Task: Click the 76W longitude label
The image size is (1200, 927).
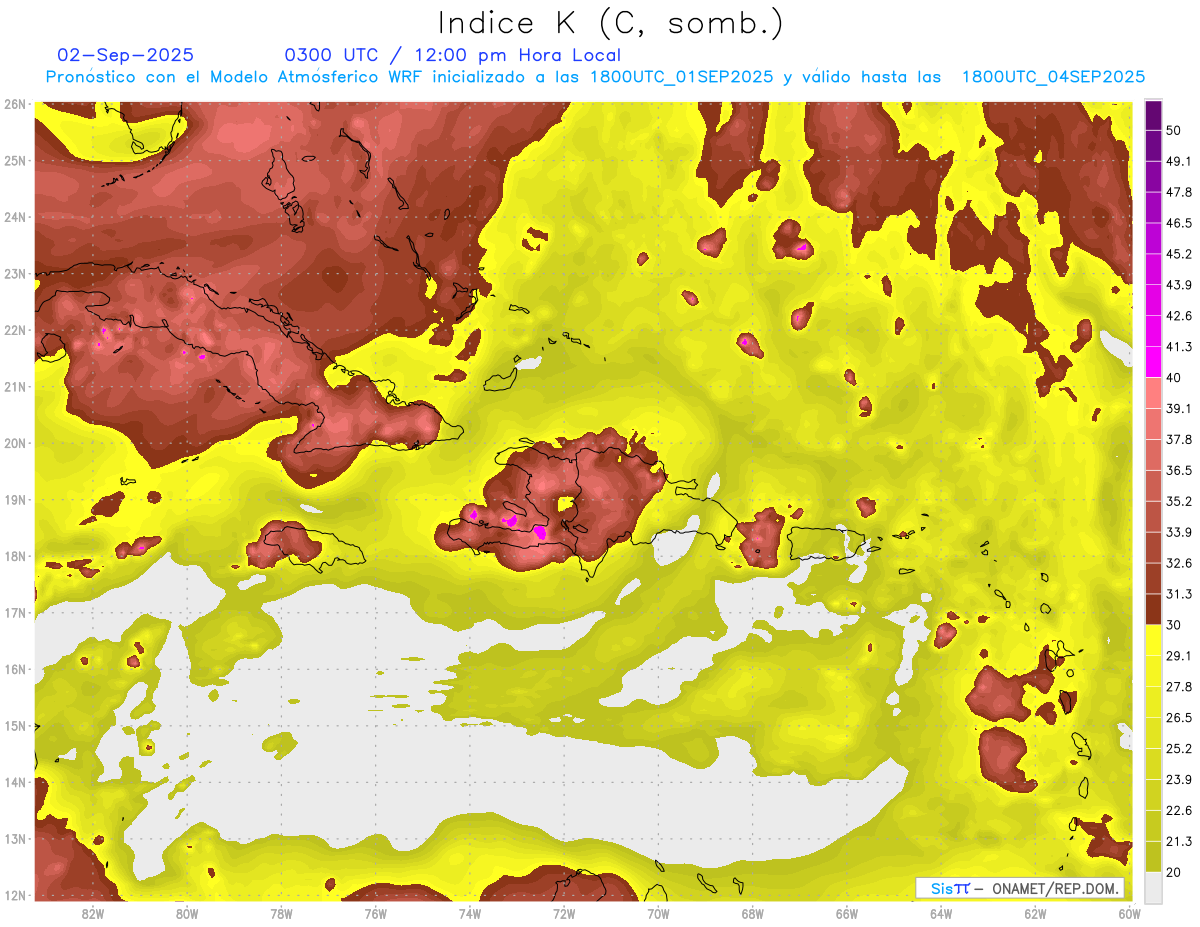Action: pos(375,913)
